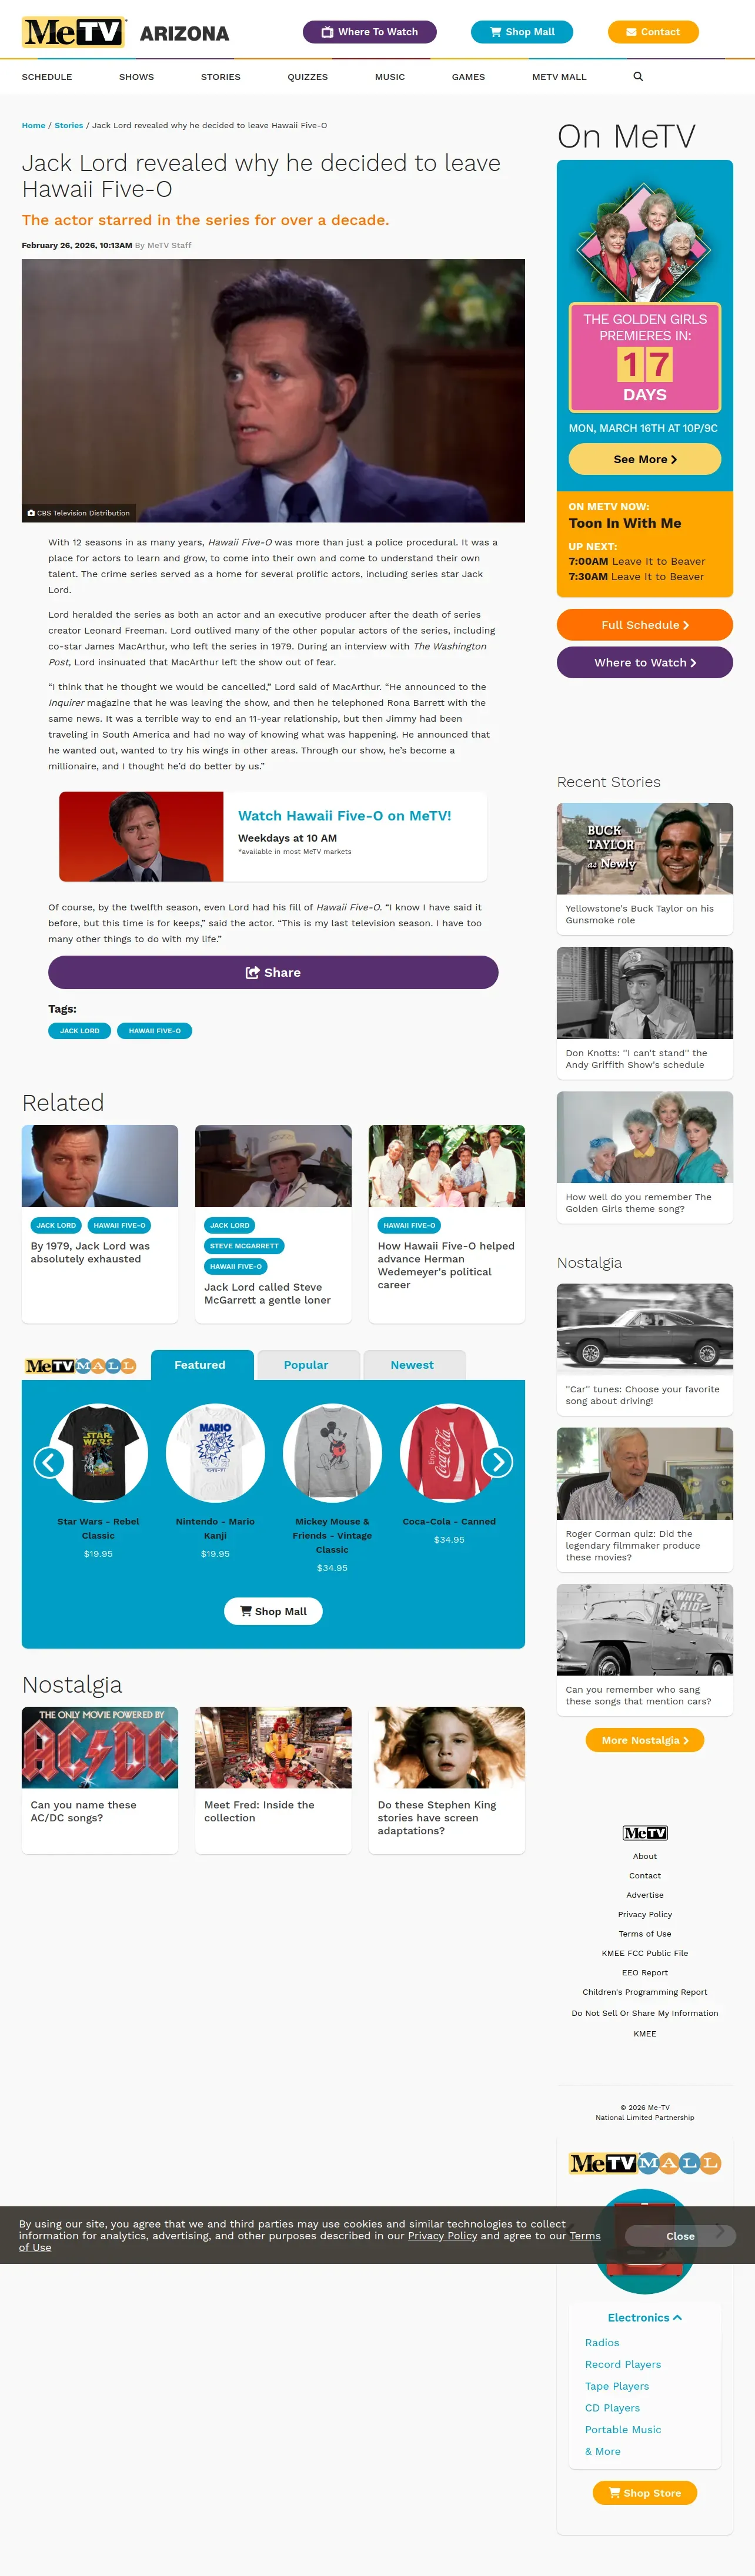
Task: Open the Star Wars Rebel Classic shirt thumbnail
Action: point(98,1453)
